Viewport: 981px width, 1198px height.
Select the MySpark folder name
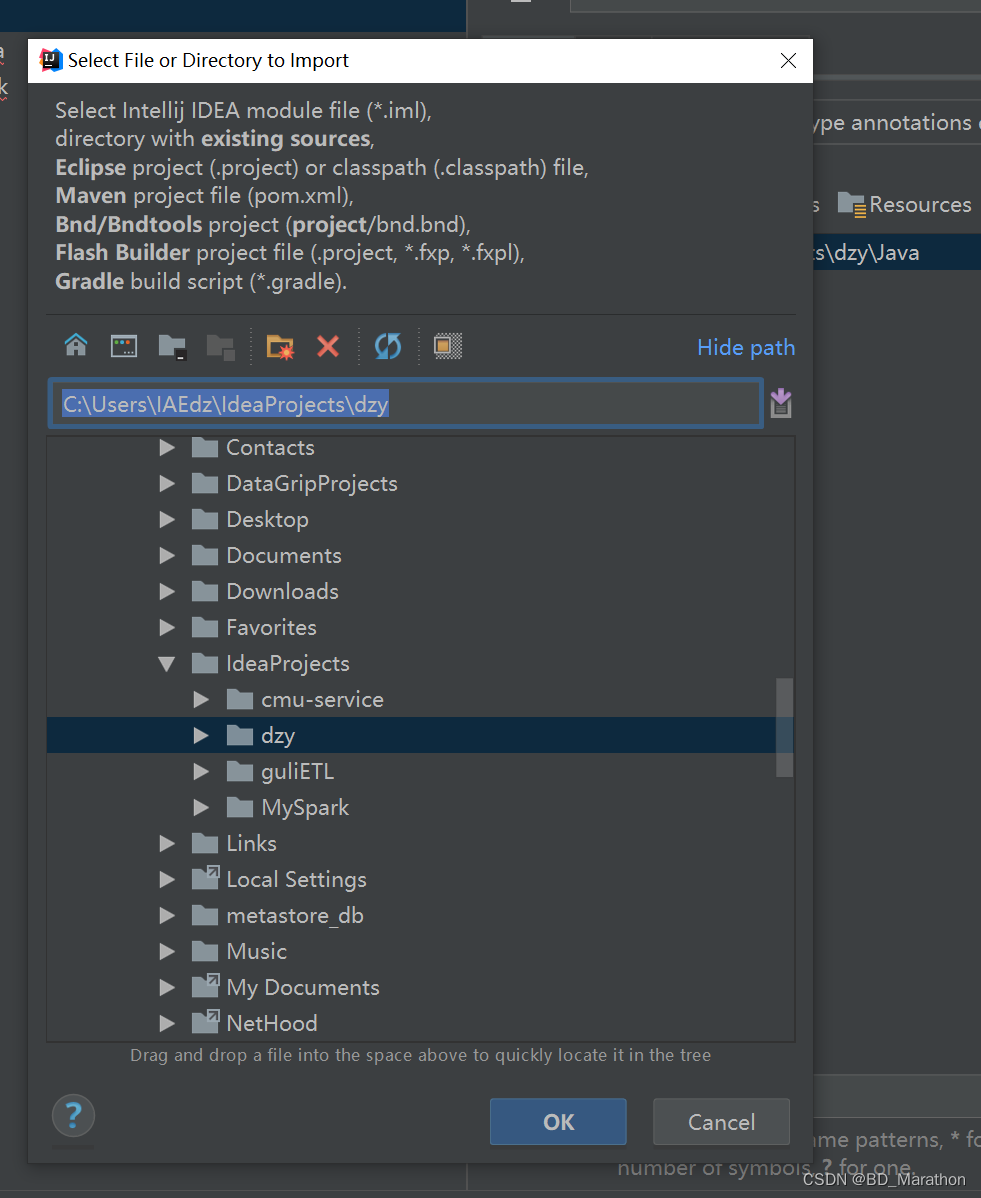click(x=305, y=808)
